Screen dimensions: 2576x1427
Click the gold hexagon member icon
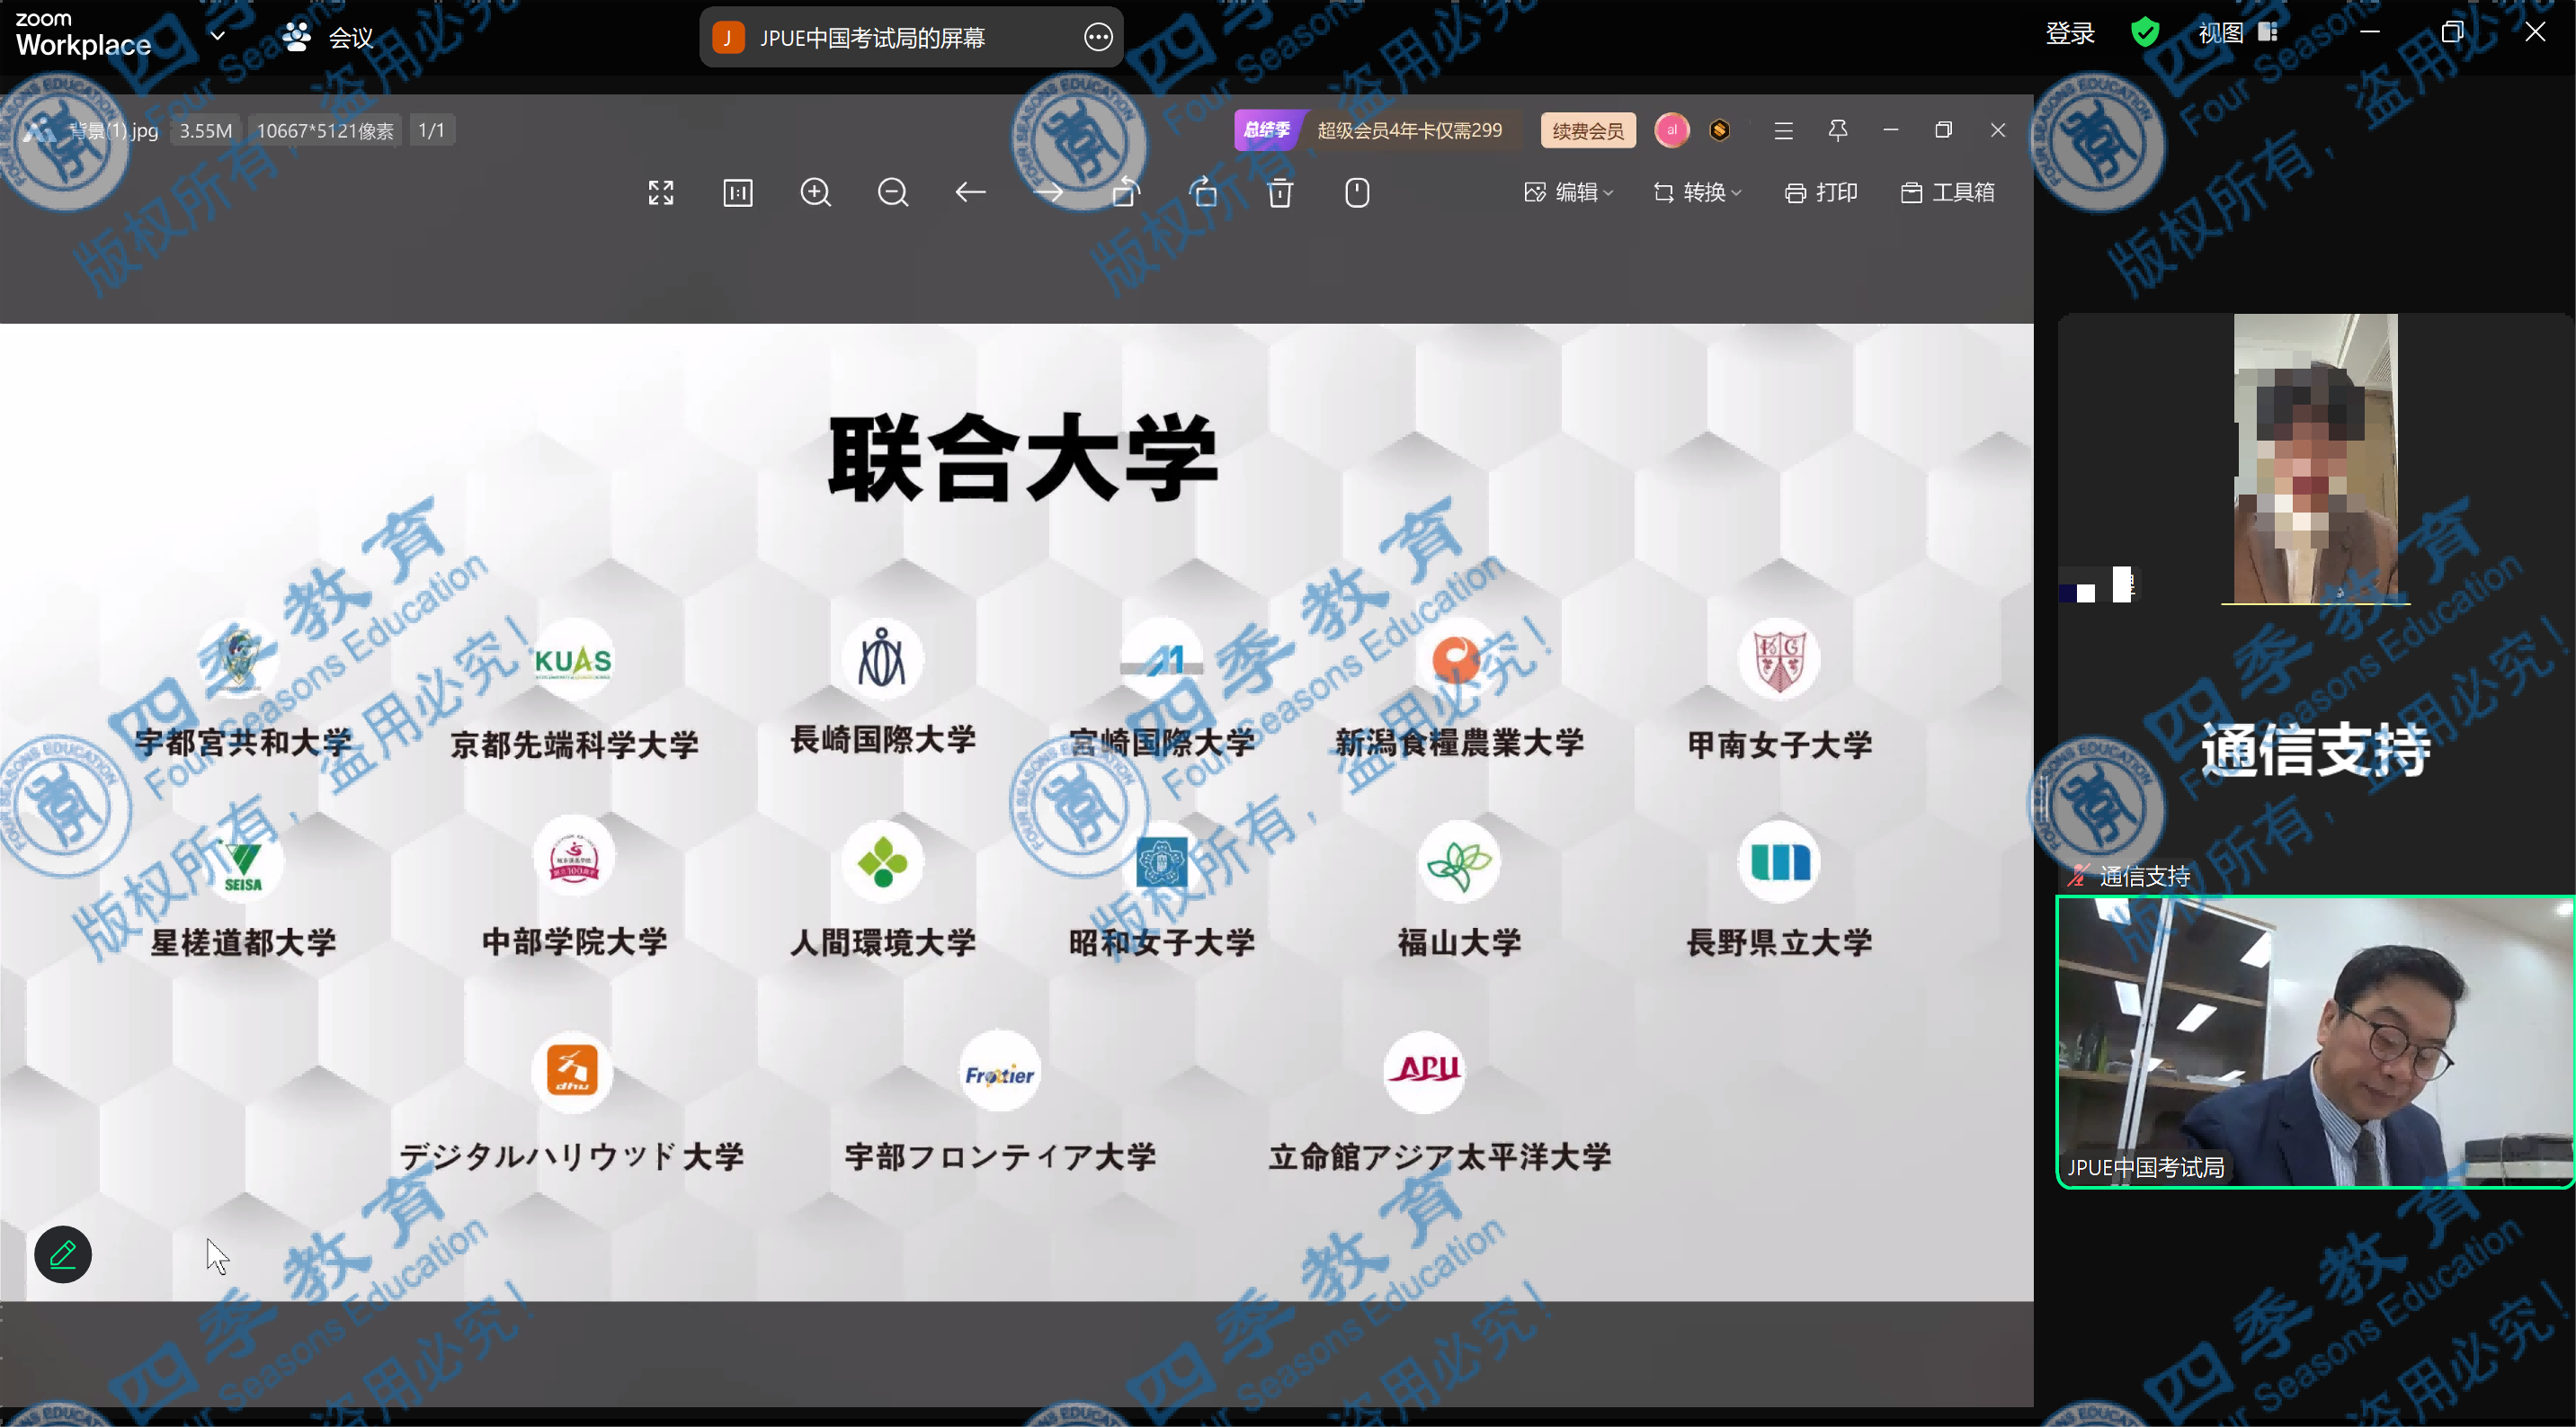(x=1720, y=130)
